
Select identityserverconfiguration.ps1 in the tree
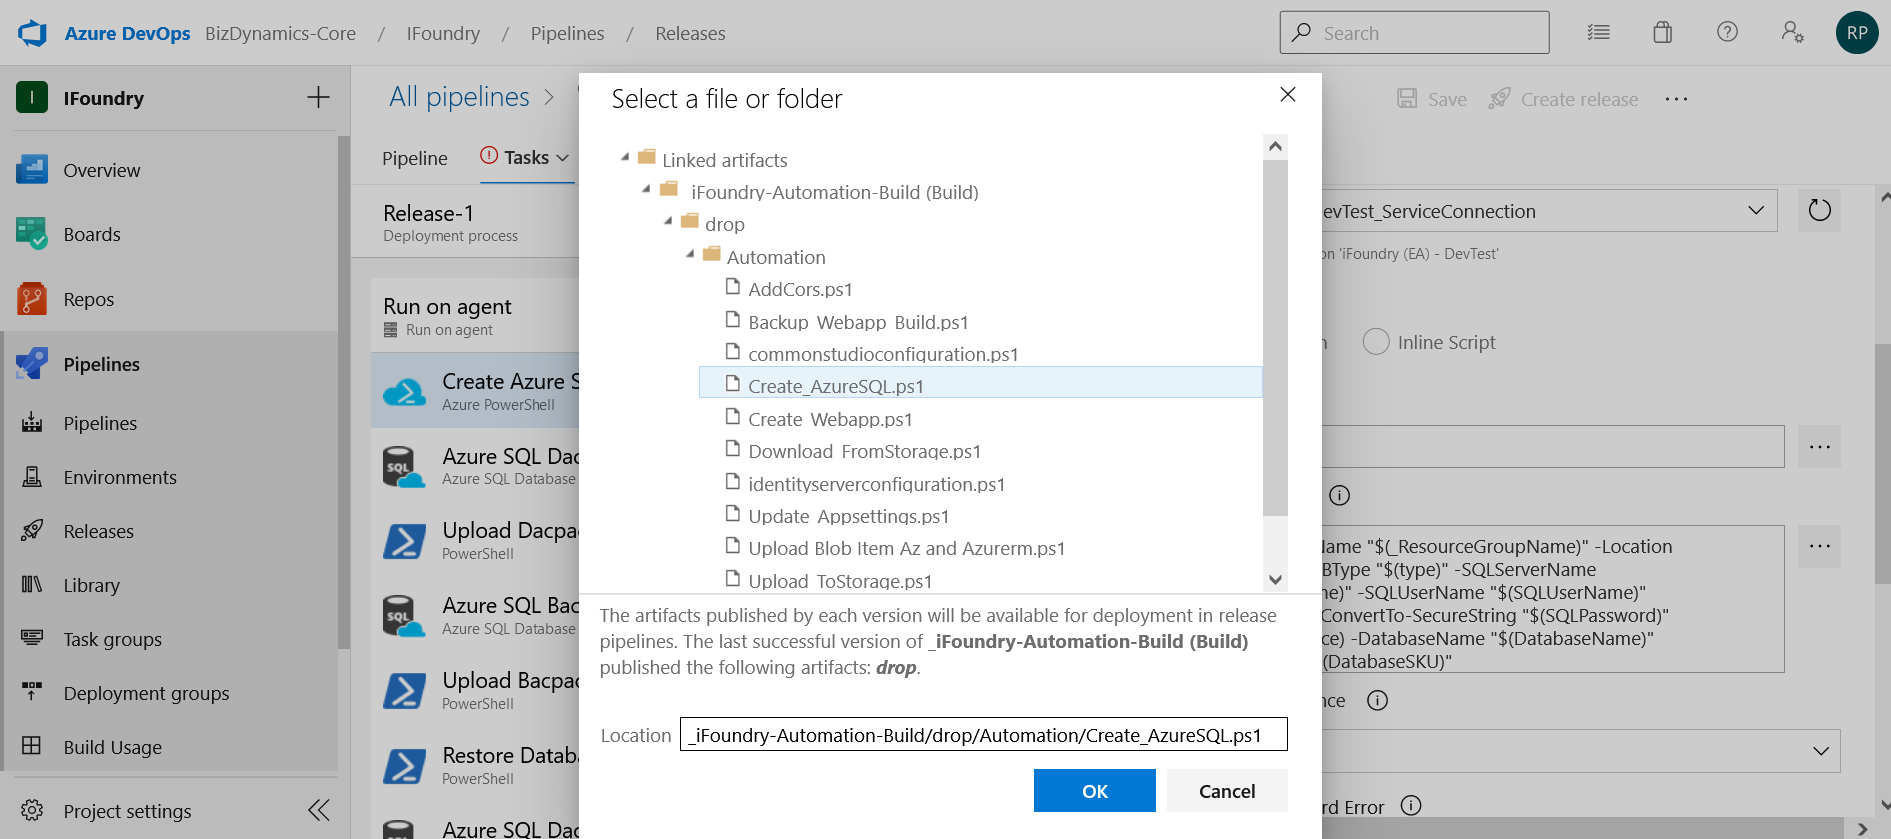coord(876,484)
